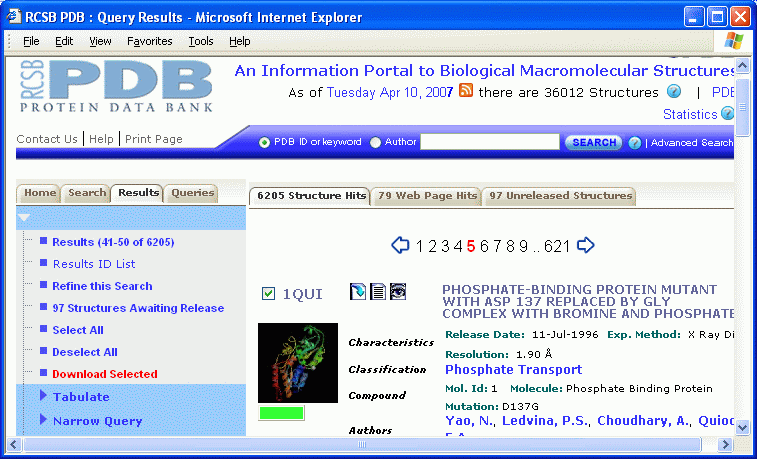Click Select All link
Image resolution: width=757 pixels, height=459 pixels.
click(x=78, y=330)
